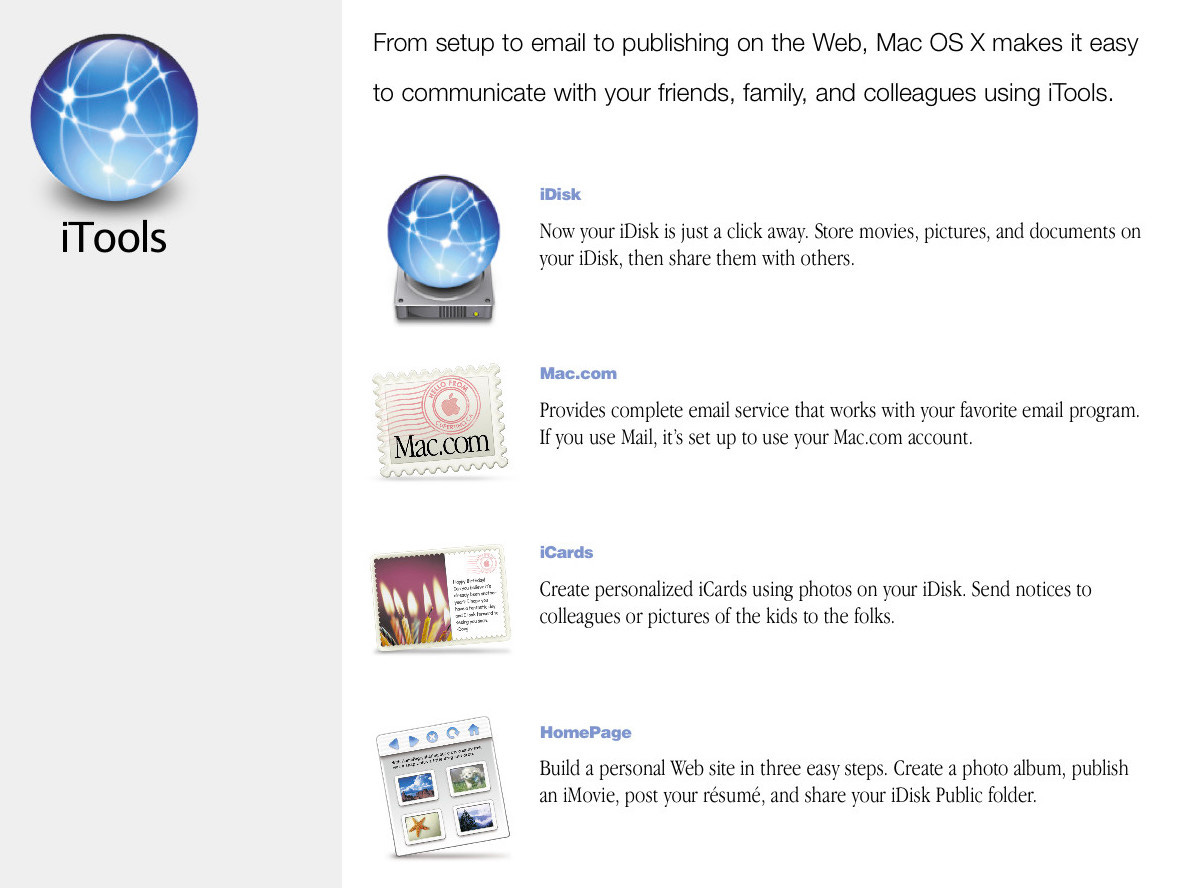
Task: Select the Mac.com postage stamp icon
Action: coord(441,421)
